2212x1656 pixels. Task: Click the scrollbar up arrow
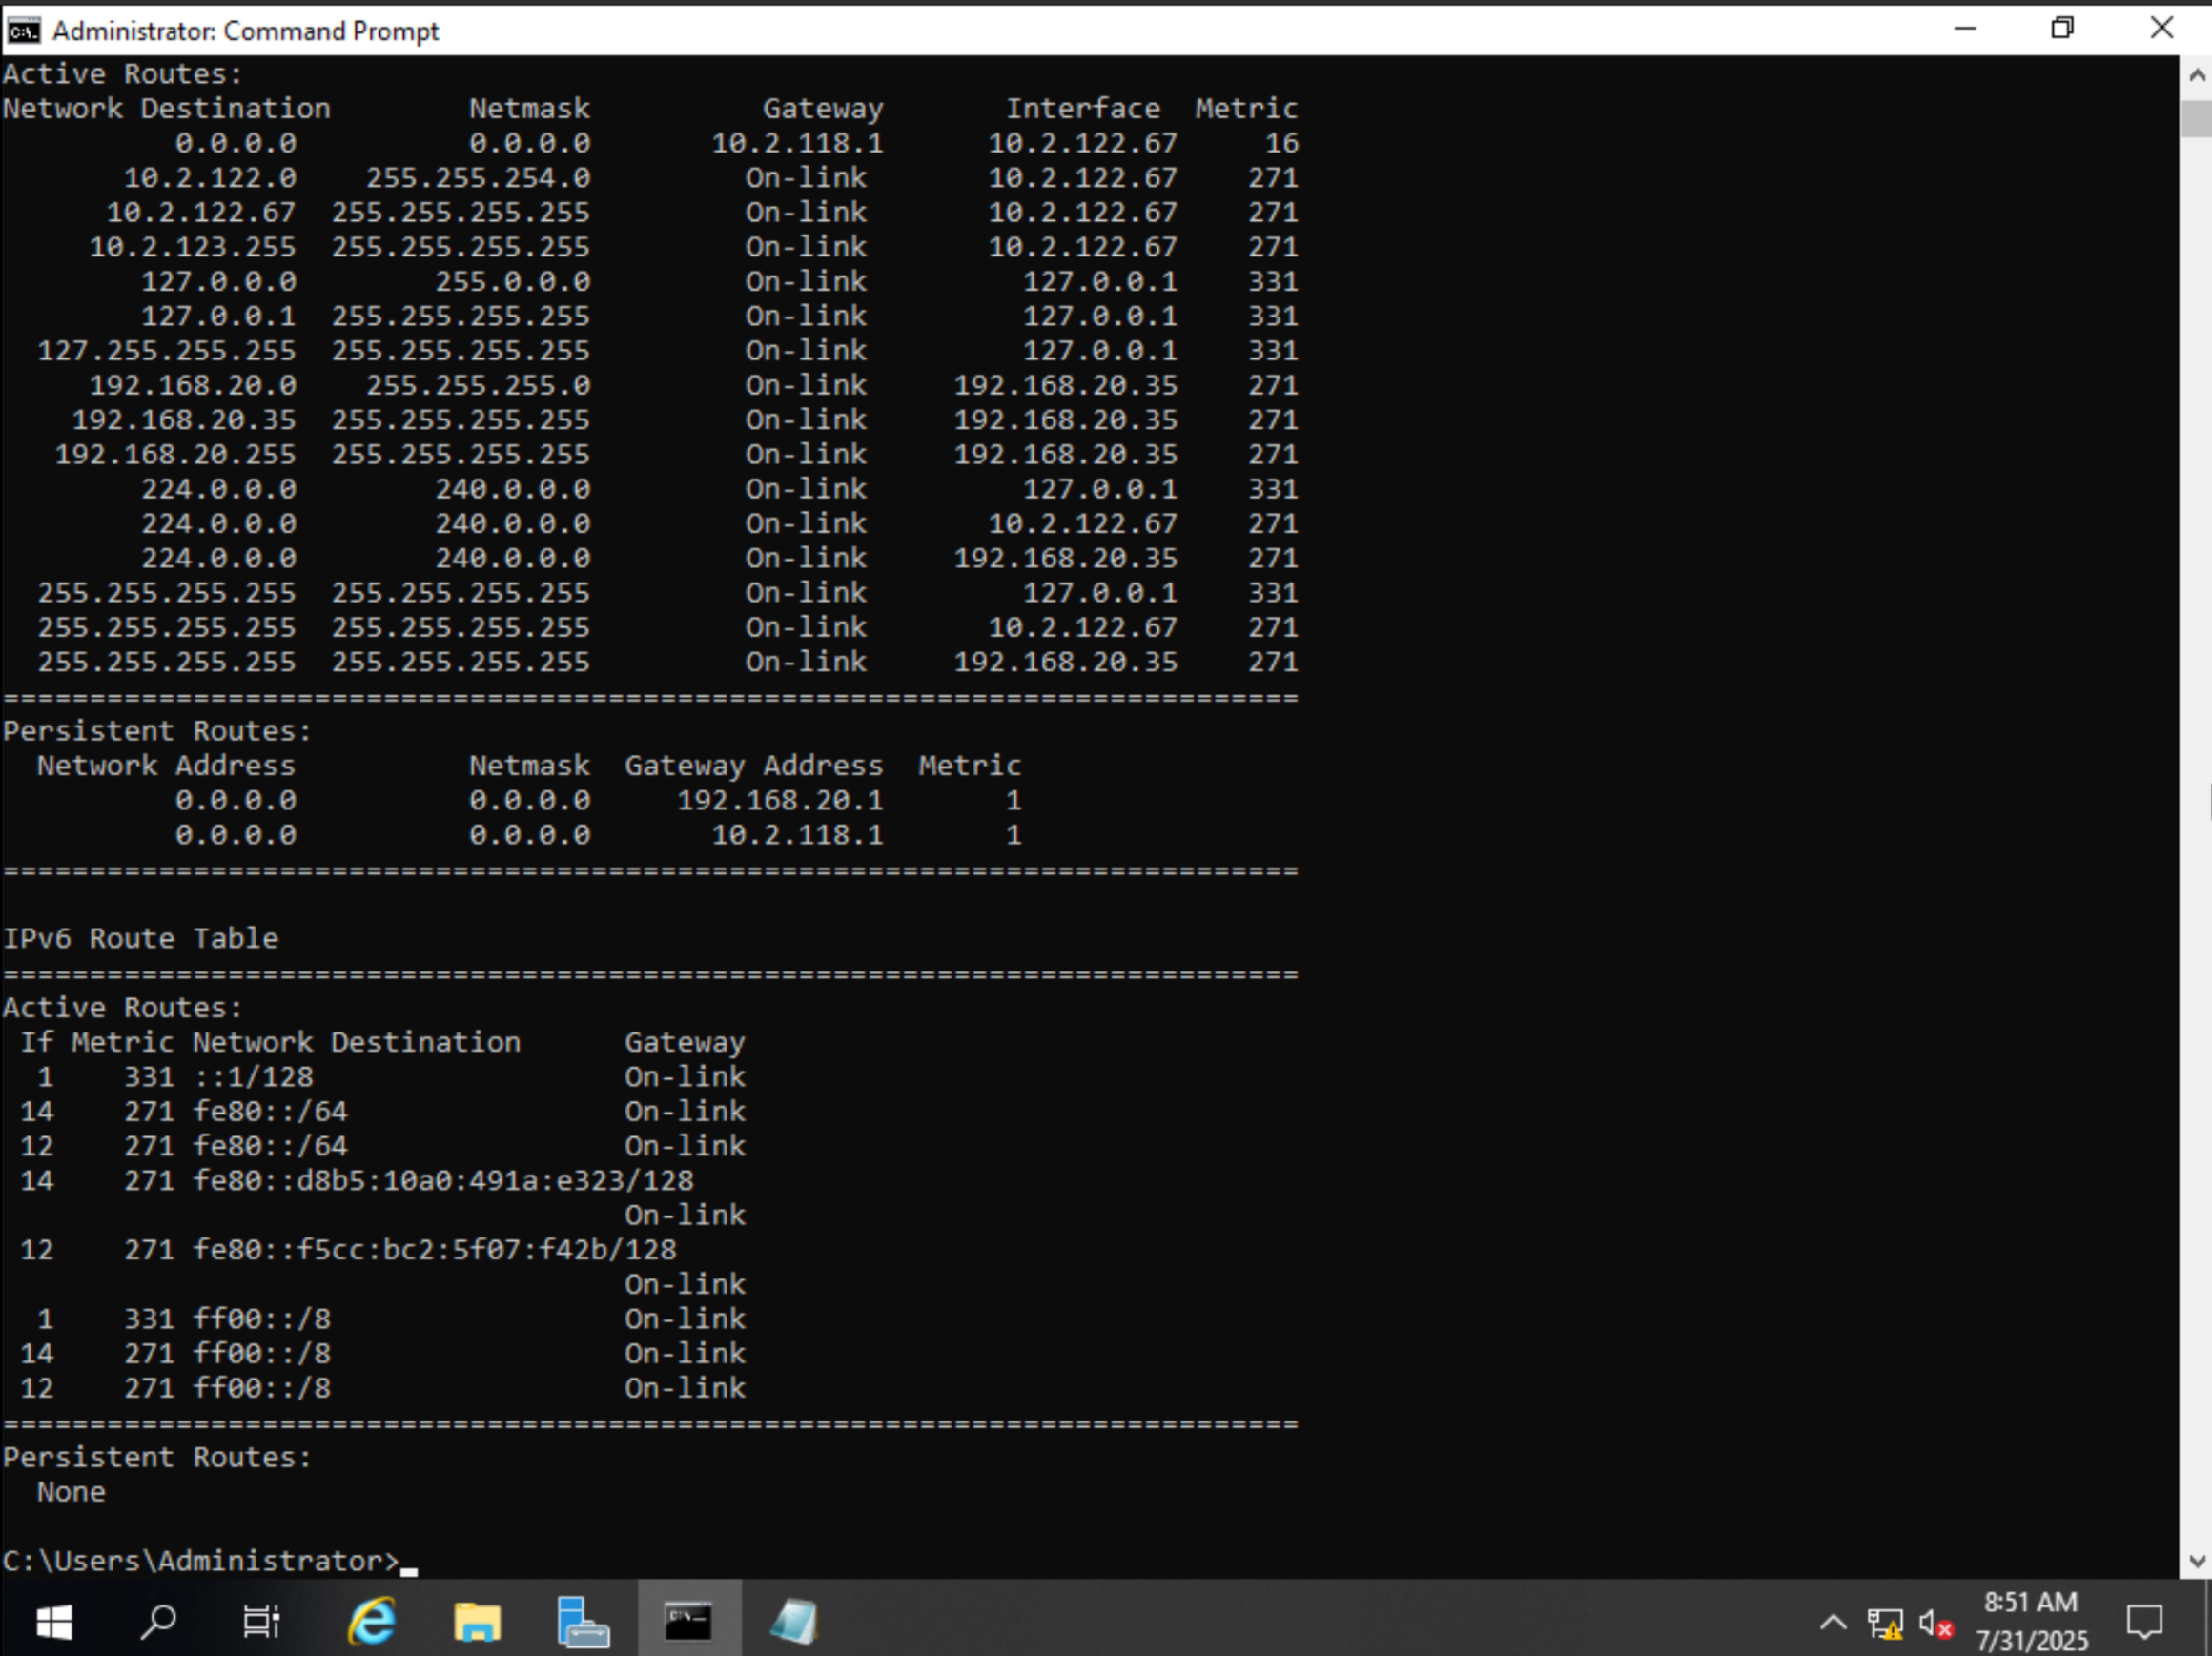point(2196,75)
